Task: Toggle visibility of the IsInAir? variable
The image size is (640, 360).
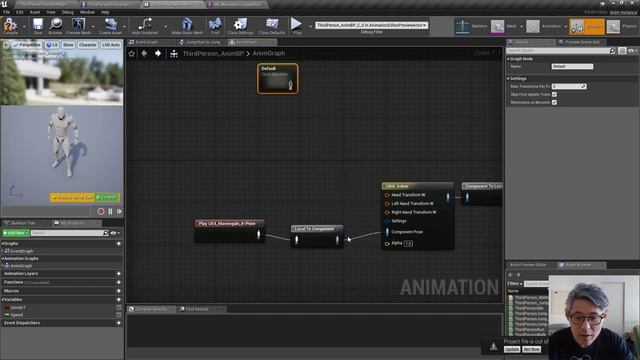Action: [x=119, y=308]
